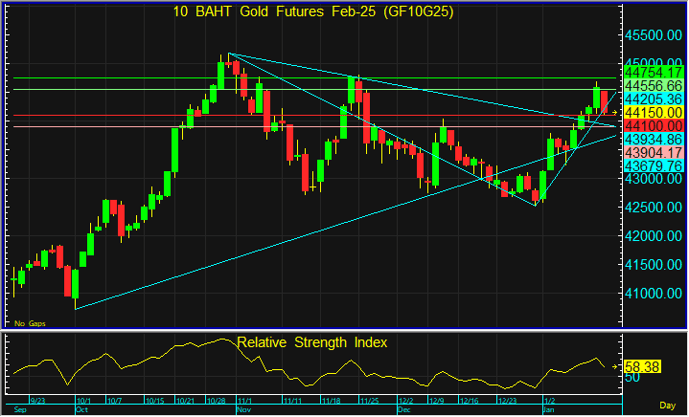The height and width of the screenshot is (417, 689).
Task: Select the red 44100.00 price tag
Action: click(652, 126)
